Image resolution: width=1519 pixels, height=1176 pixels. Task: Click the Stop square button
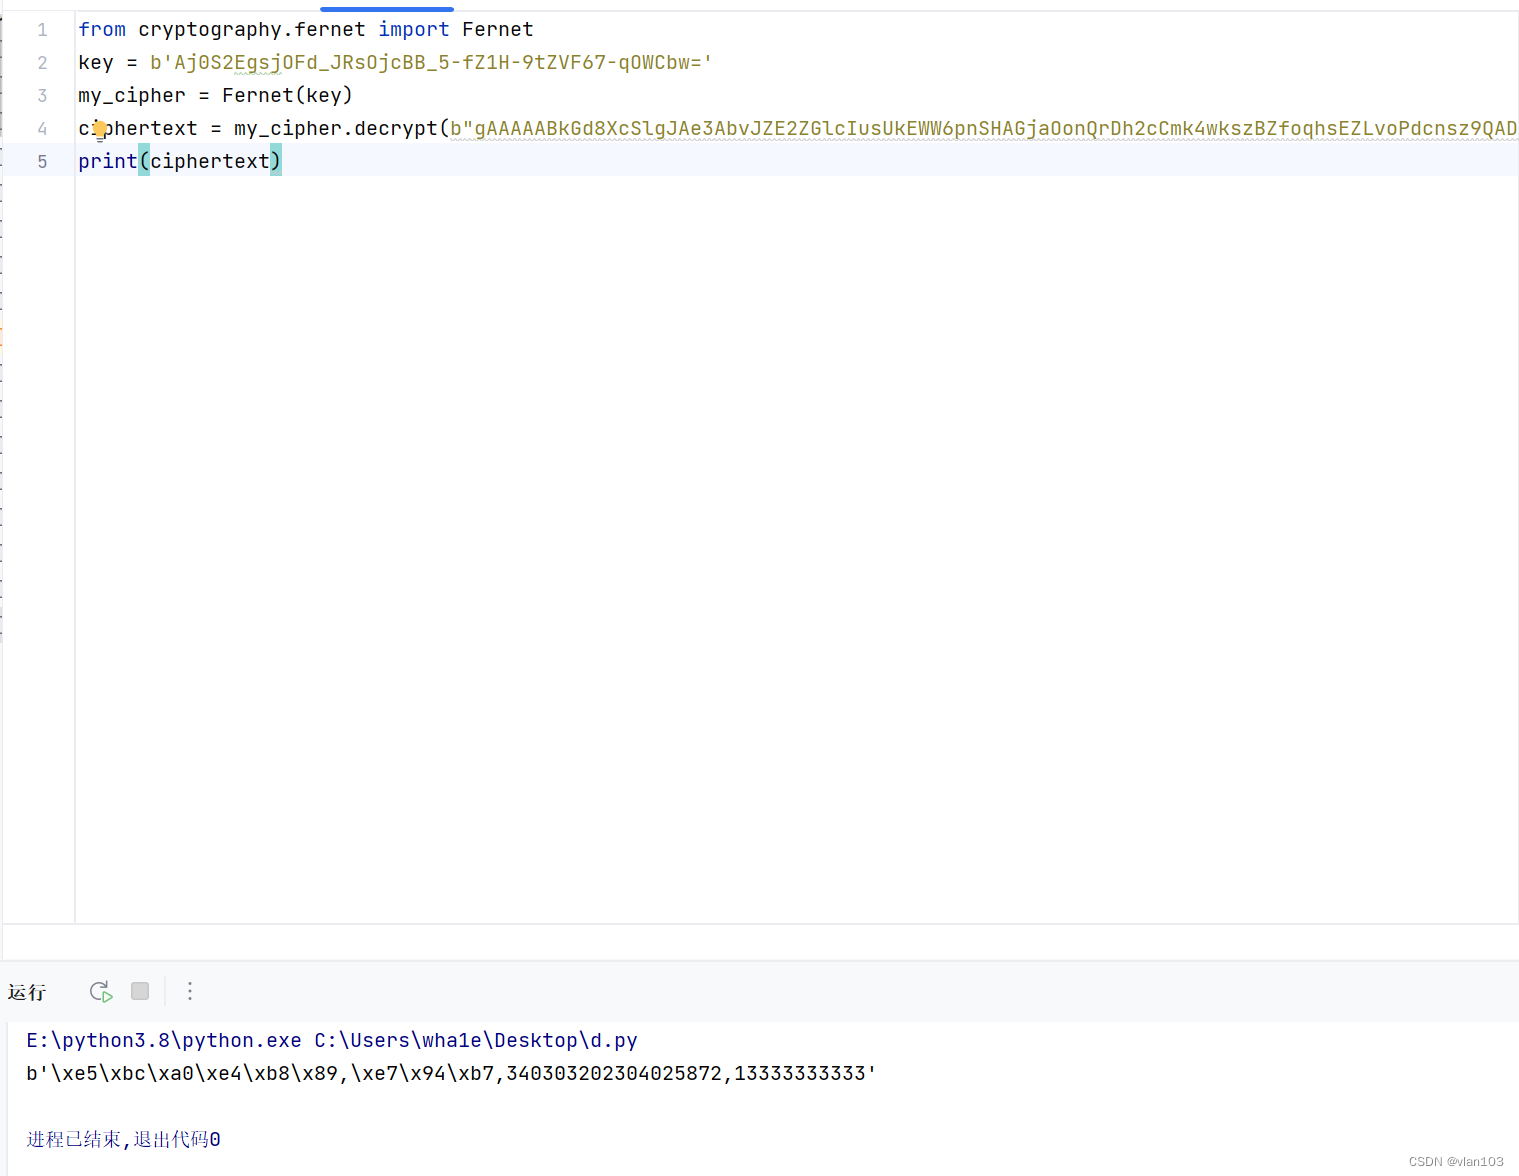pyautogui.click(x=140, y=991)
